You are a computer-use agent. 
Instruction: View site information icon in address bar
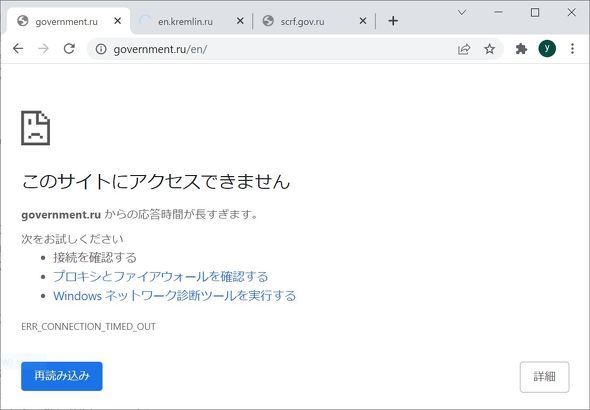coord(101,49)
